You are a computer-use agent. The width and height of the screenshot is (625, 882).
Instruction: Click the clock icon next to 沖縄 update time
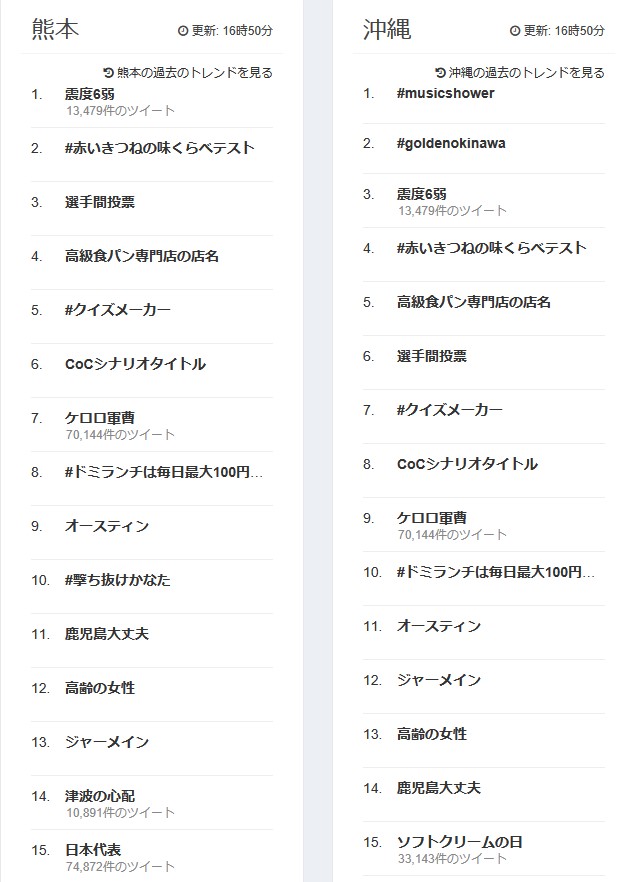515,31
